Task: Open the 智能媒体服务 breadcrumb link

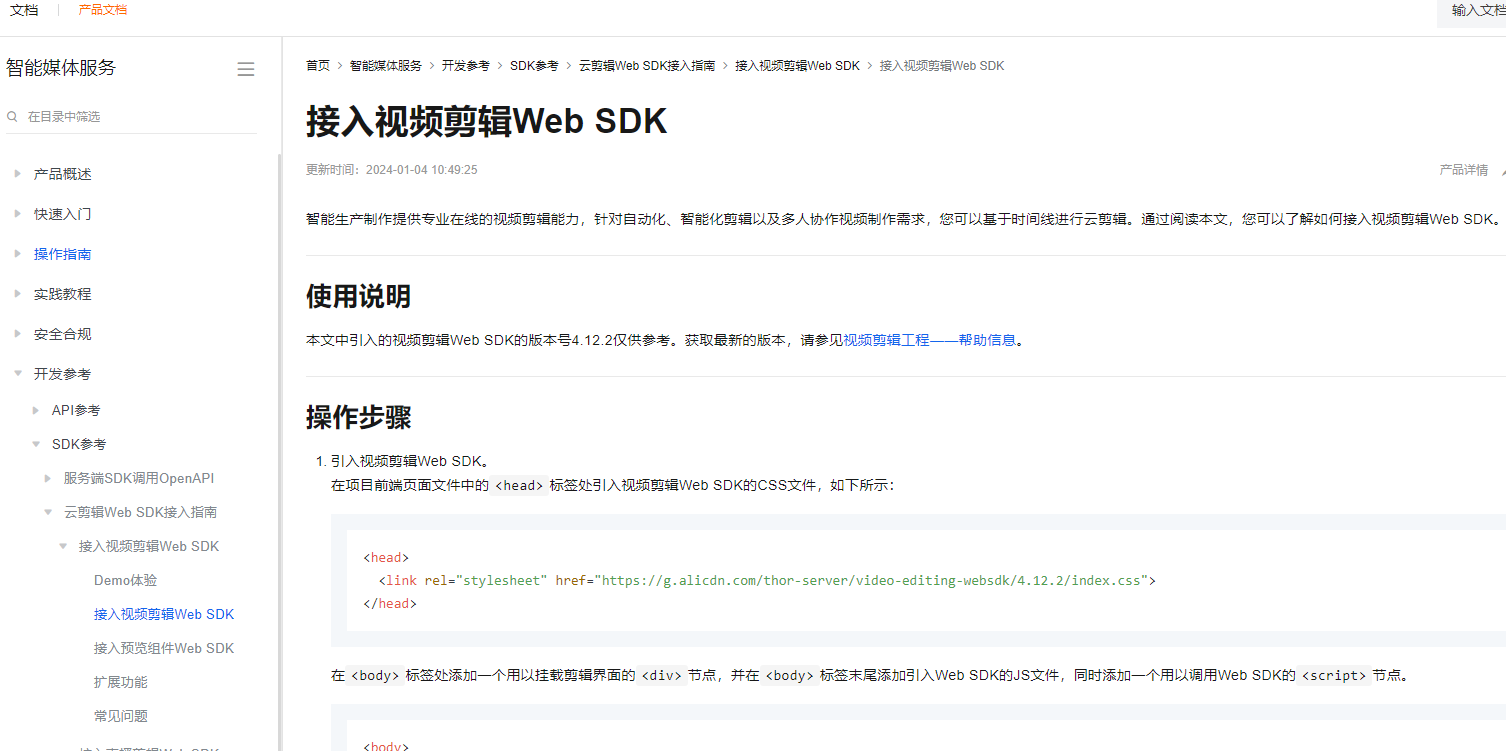Action: tap(386, 66)
